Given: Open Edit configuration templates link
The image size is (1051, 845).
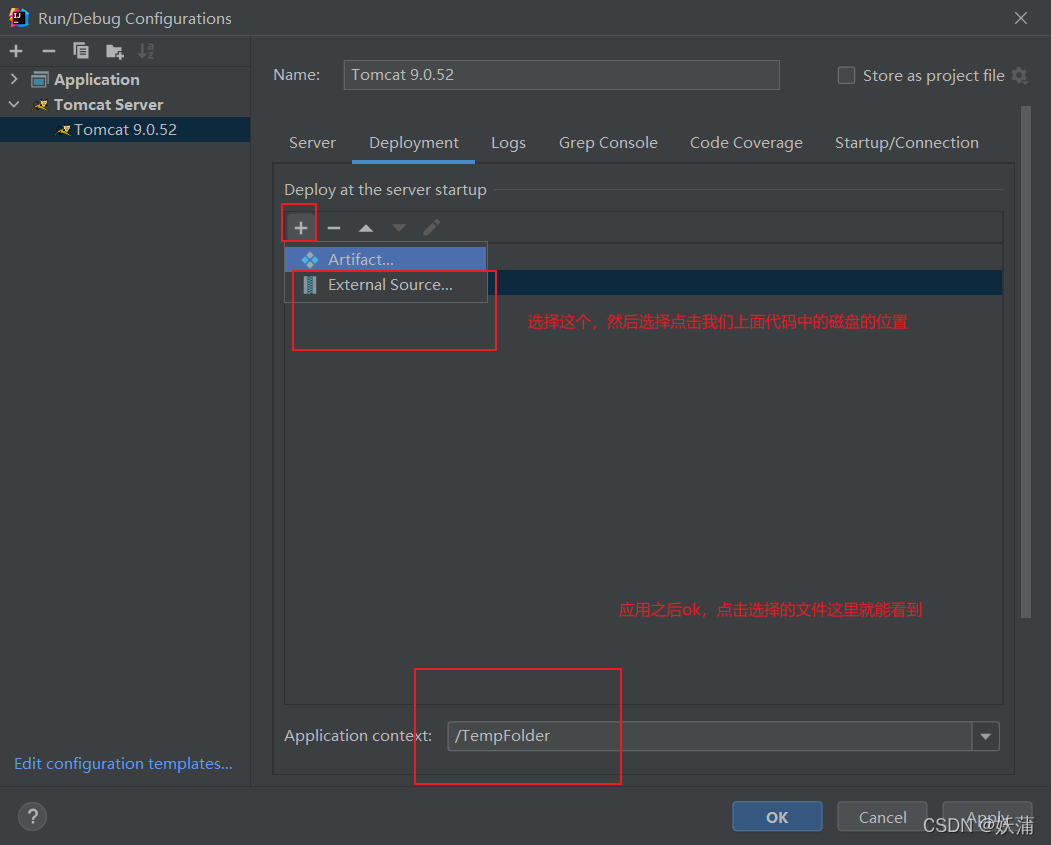Looking at the screenshot, I should [123, 763].
